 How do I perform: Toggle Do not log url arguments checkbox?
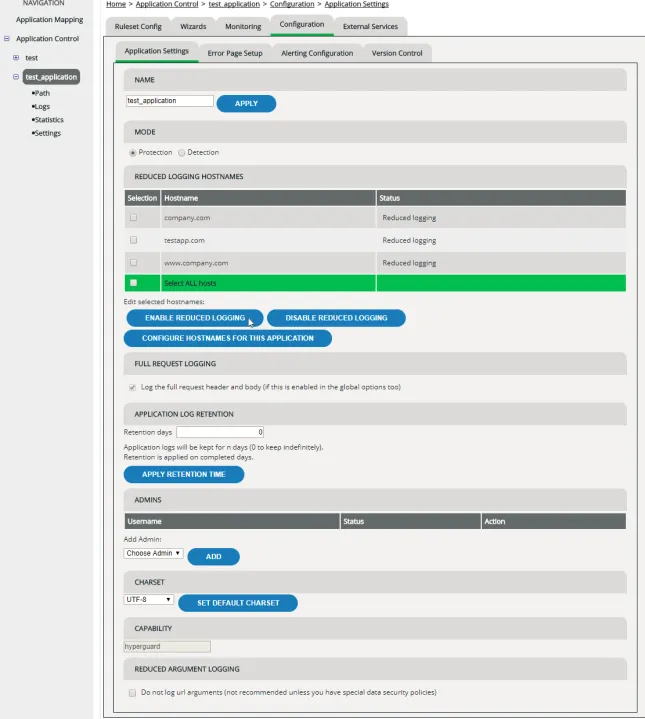132,693
